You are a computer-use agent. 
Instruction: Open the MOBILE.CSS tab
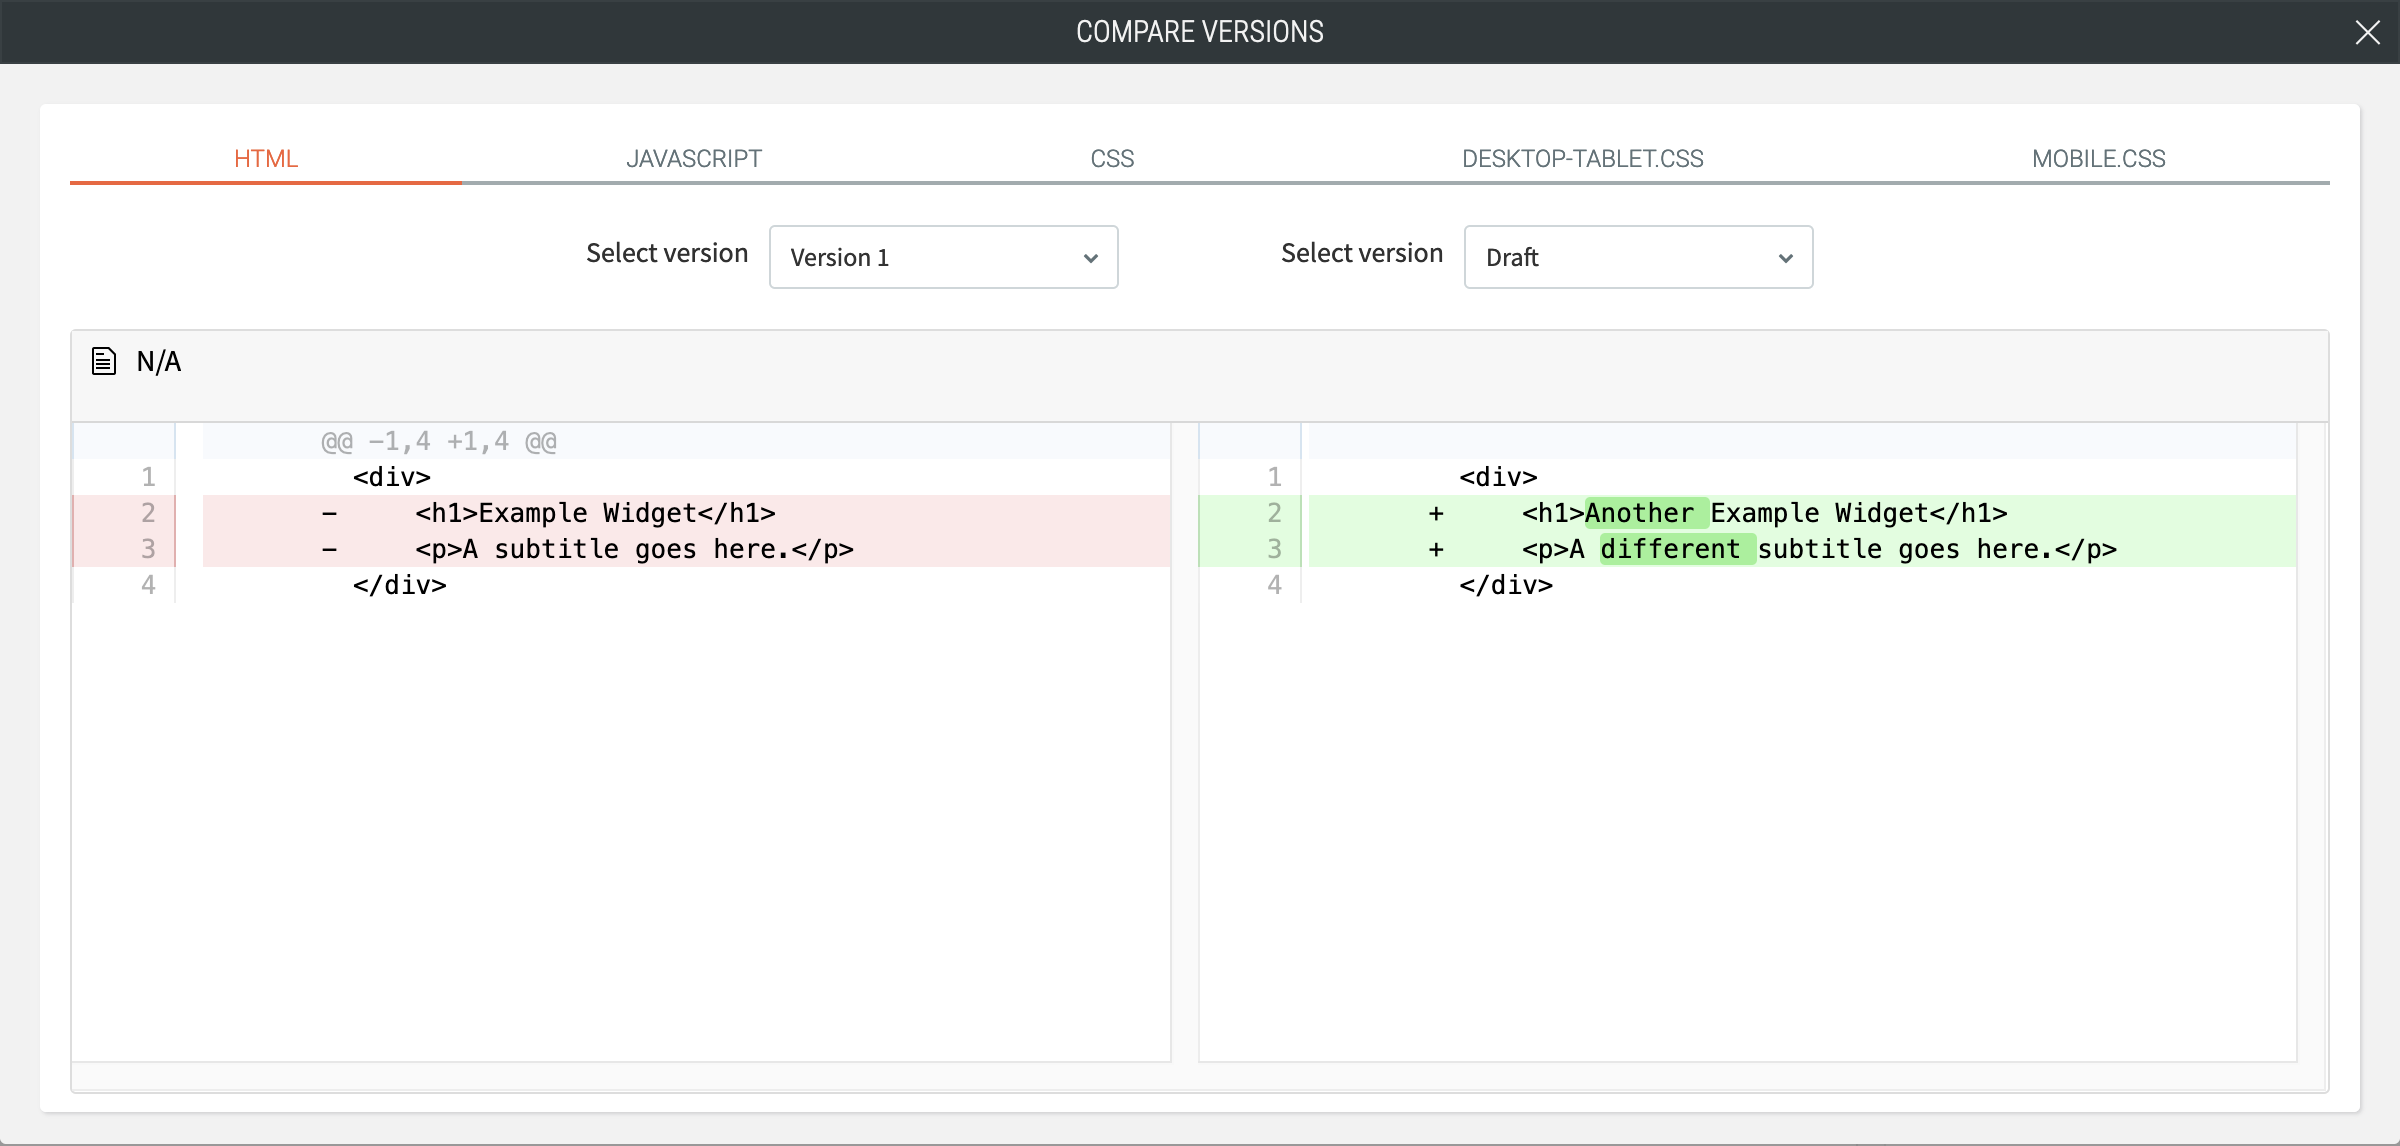(2098, 158)
